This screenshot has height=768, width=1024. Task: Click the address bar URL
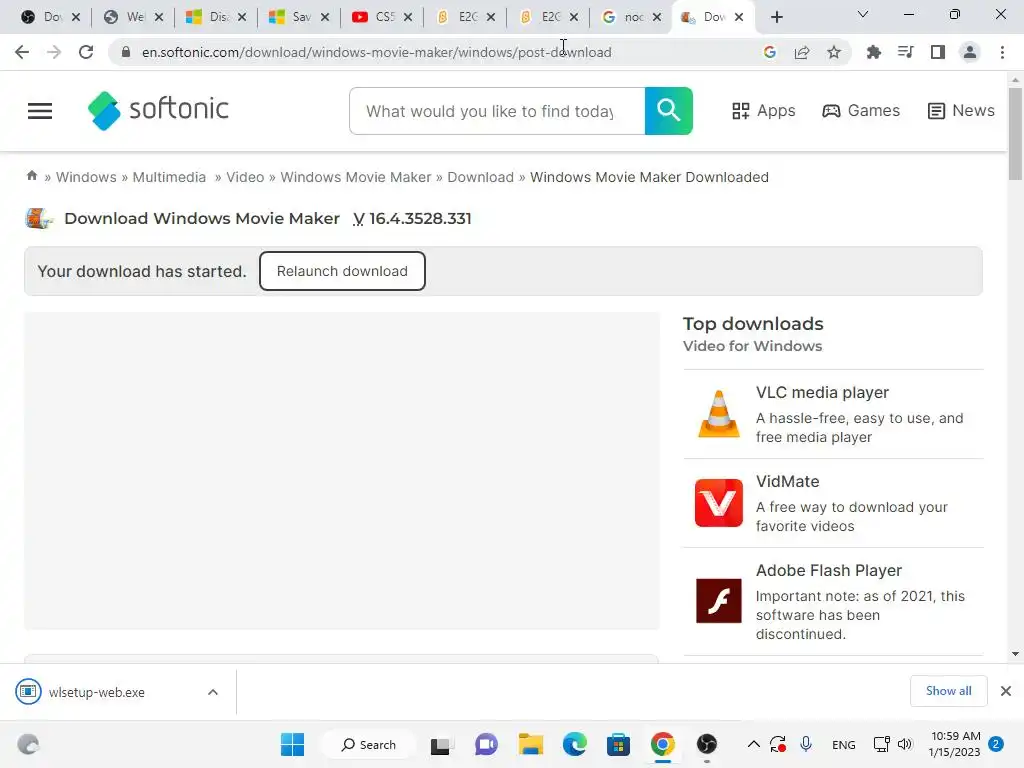377,52
